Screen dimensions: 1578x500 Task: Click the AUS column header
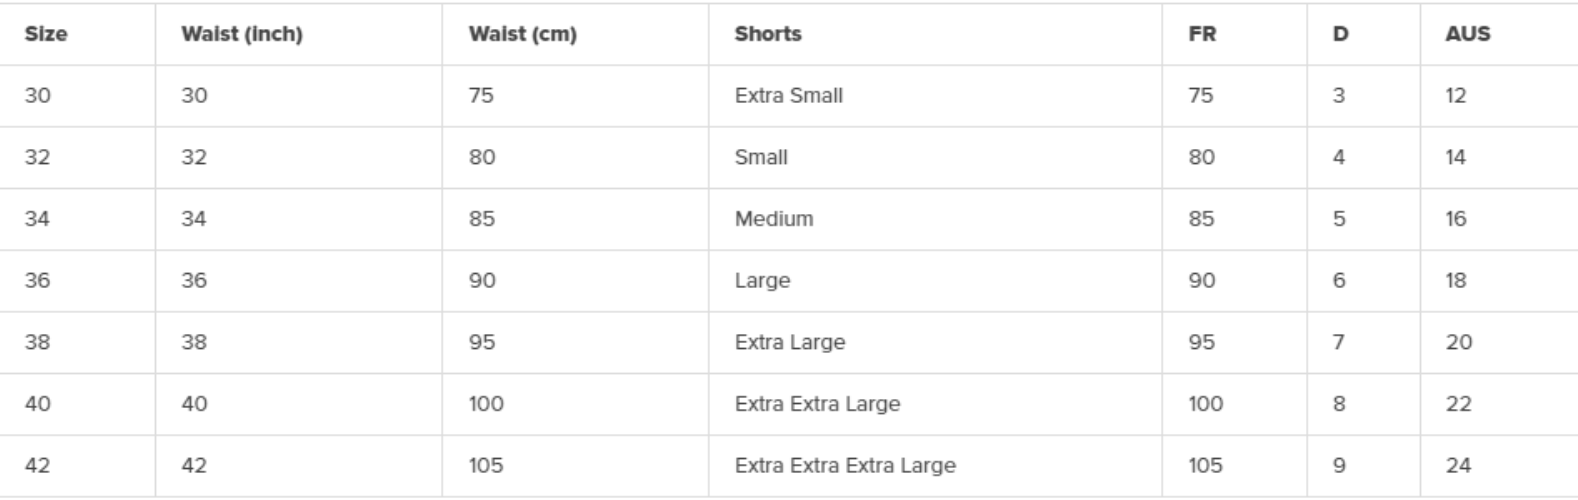1467,34
